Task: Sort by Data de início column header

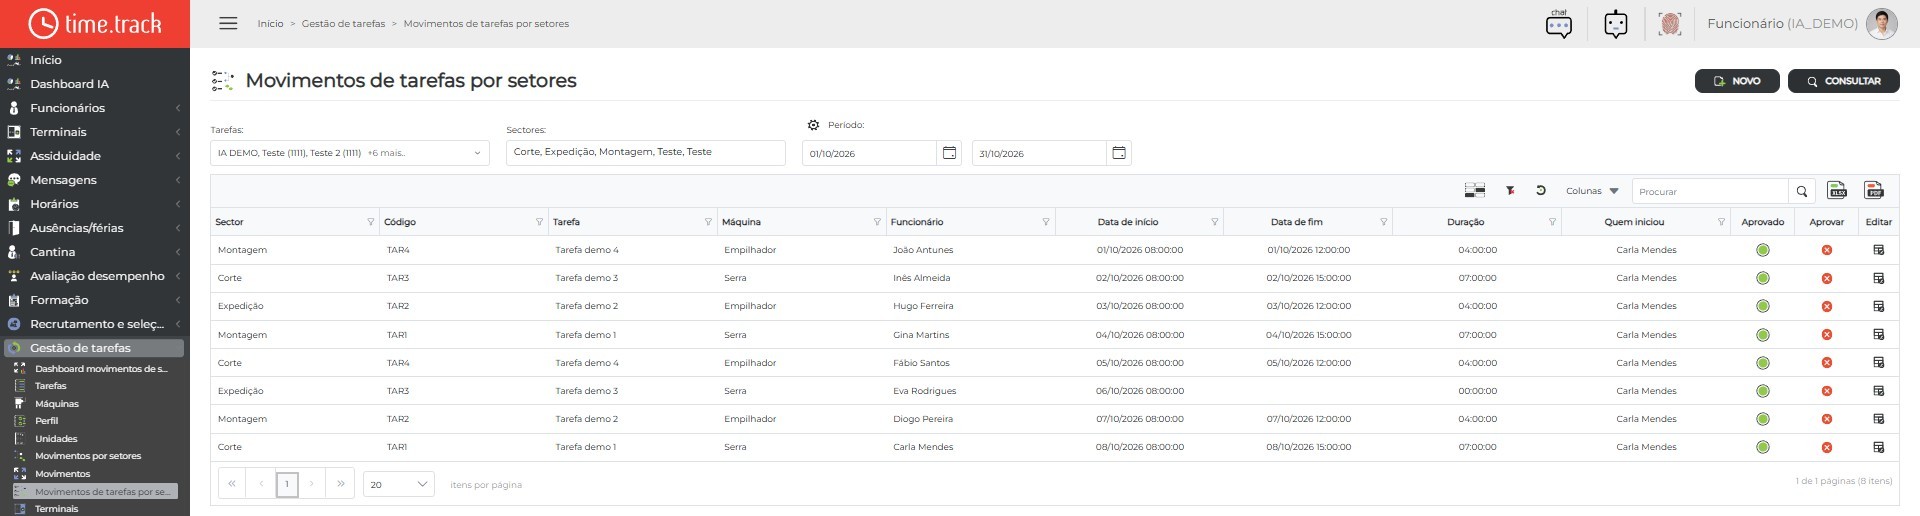Action: (x=1128, y=222)
